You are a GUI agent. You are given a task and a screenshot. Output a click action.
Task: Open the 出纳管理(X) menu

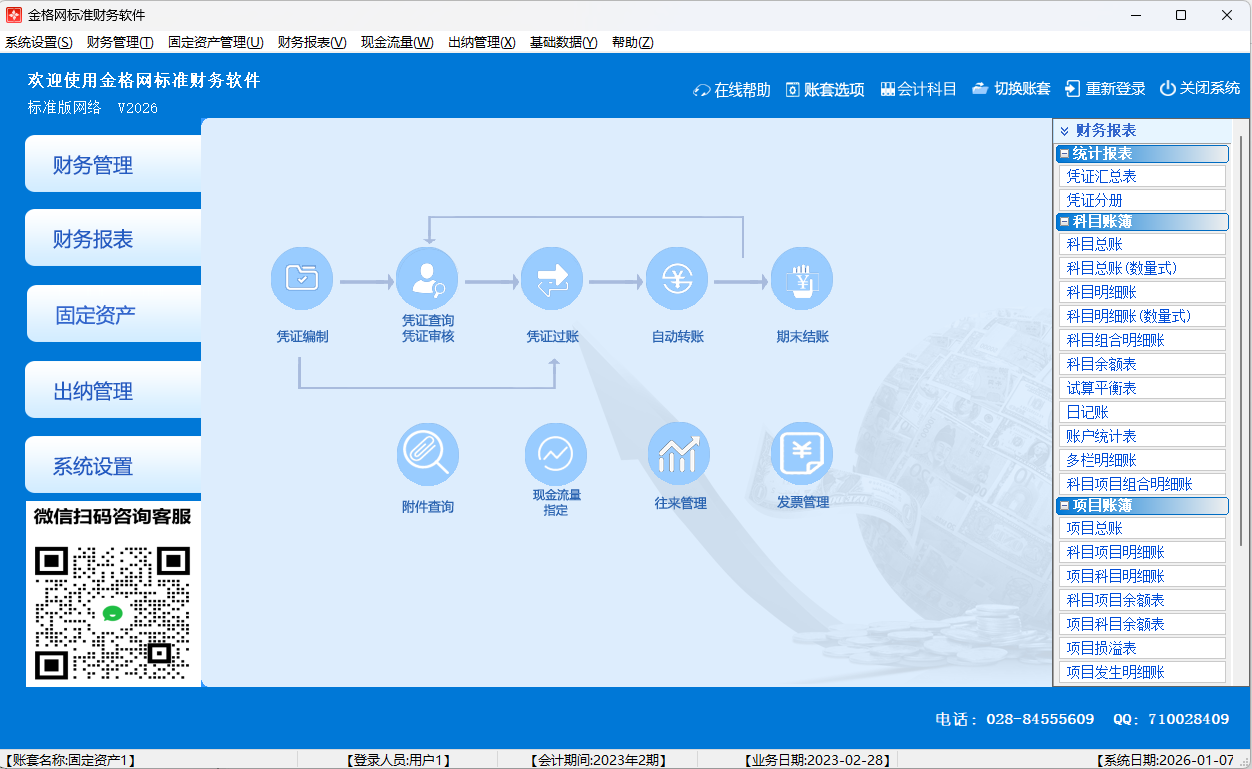(481, 42)
